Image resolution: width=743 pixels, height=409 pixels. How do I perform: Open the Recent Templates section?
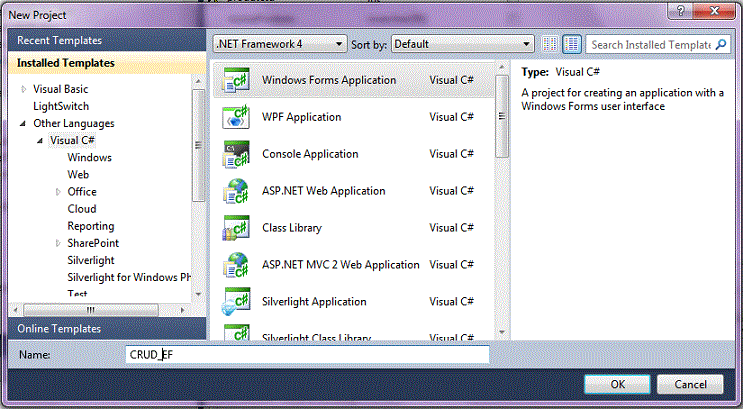pyautogui.click(x=107, y=40)
